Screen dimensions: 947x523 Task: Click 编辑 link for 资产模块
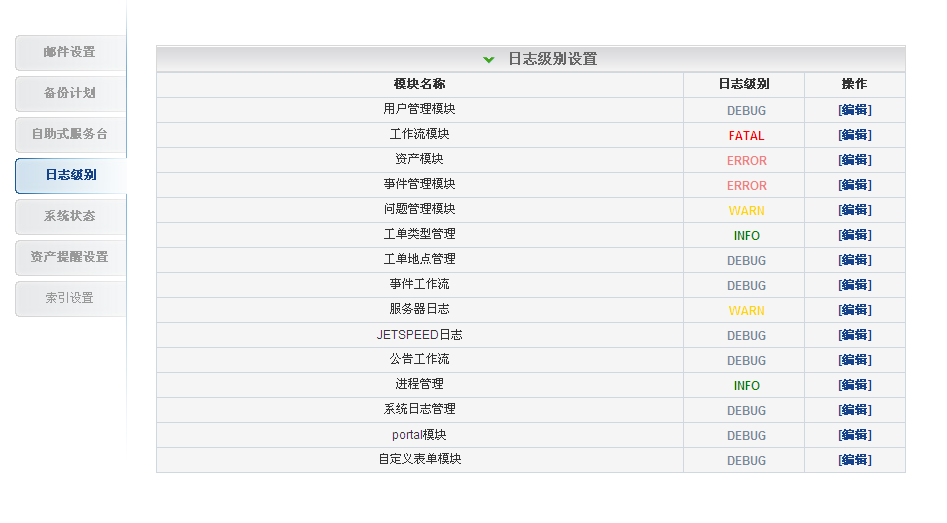(854, 160)
